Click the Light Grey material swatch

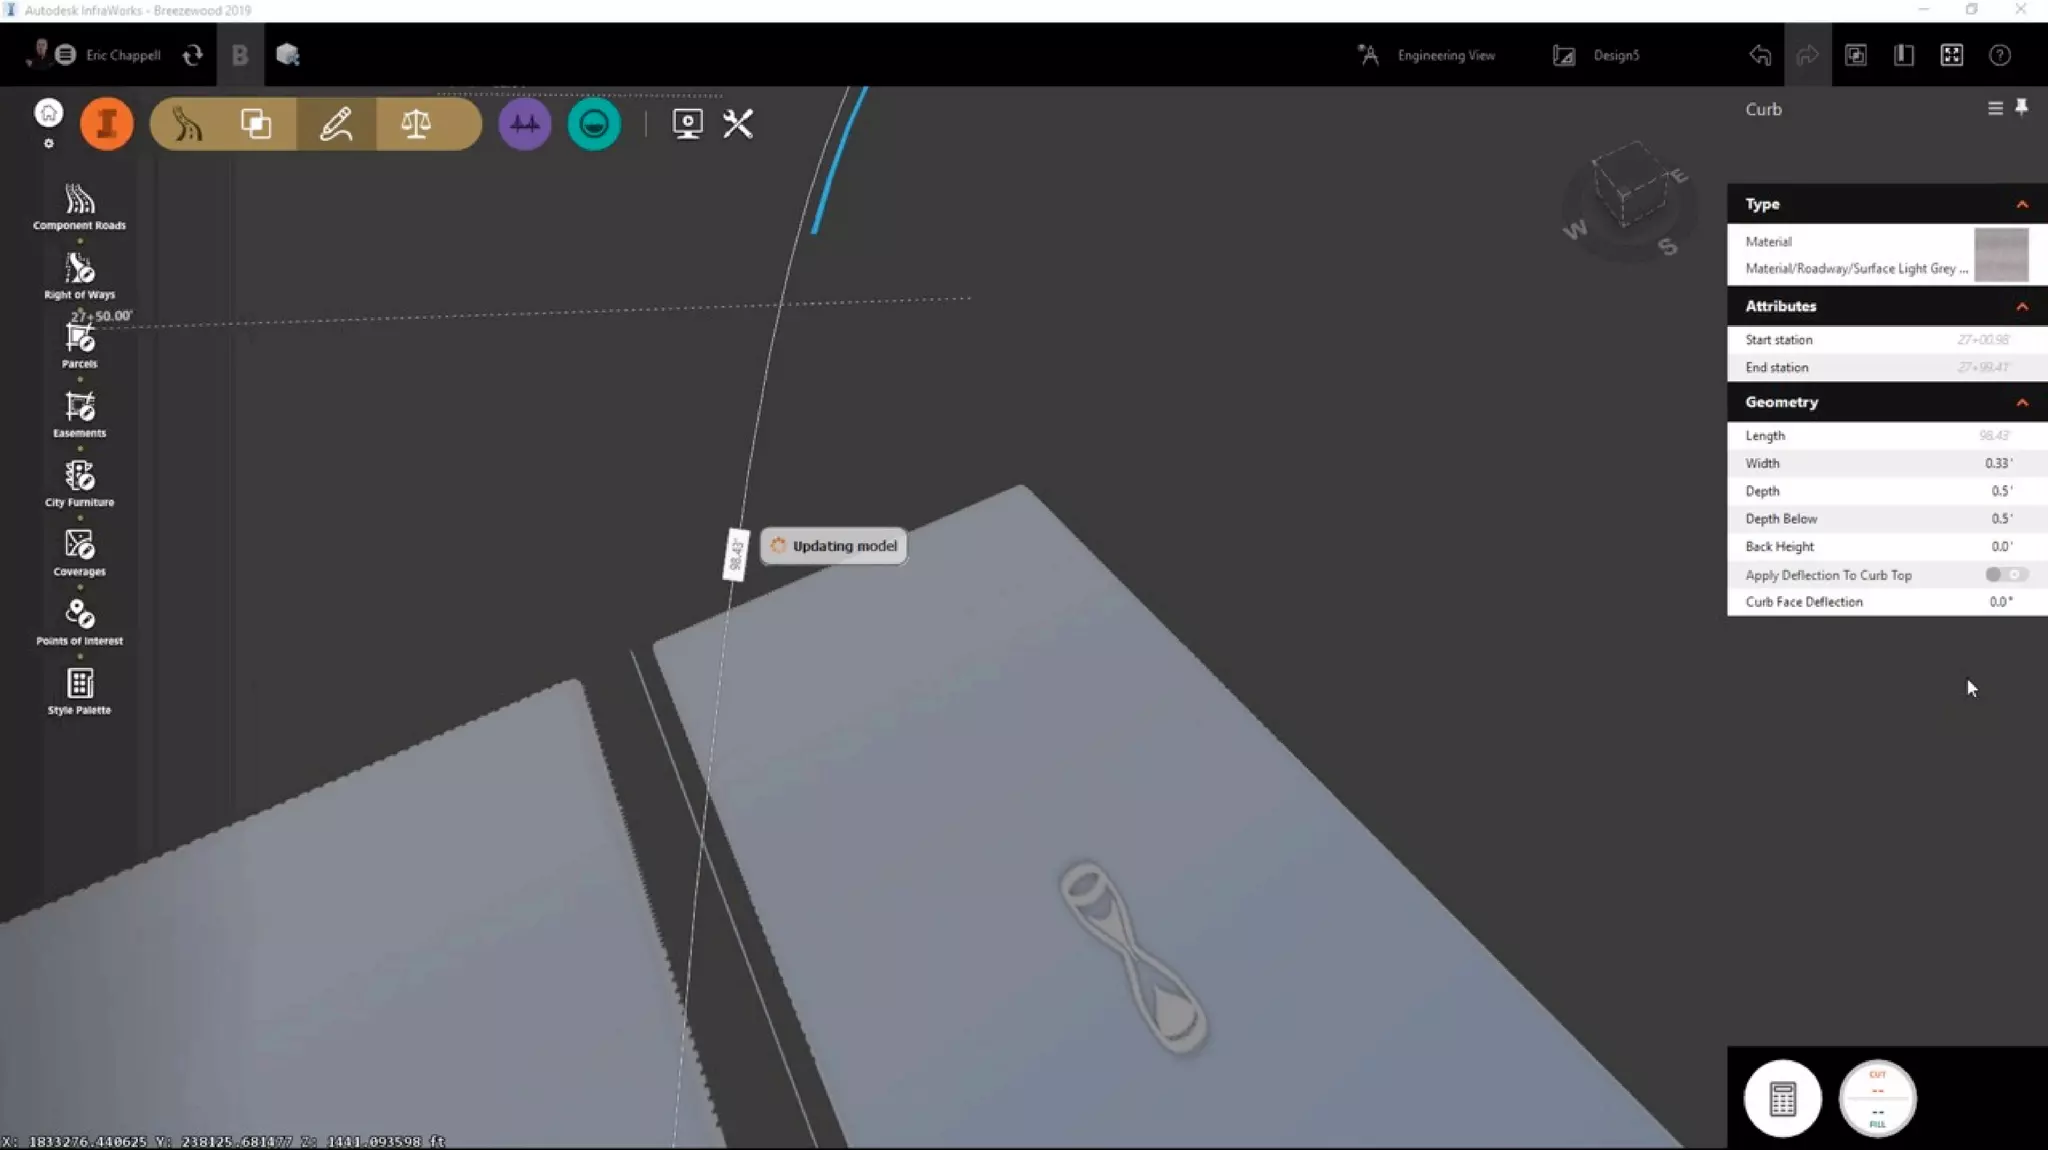pos(2000,254)
